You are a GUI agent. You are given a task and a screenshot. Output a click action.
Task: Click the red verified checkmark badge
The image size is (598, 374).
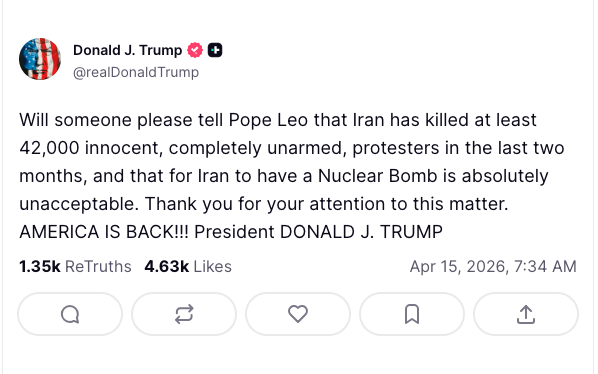click(195, 50)
